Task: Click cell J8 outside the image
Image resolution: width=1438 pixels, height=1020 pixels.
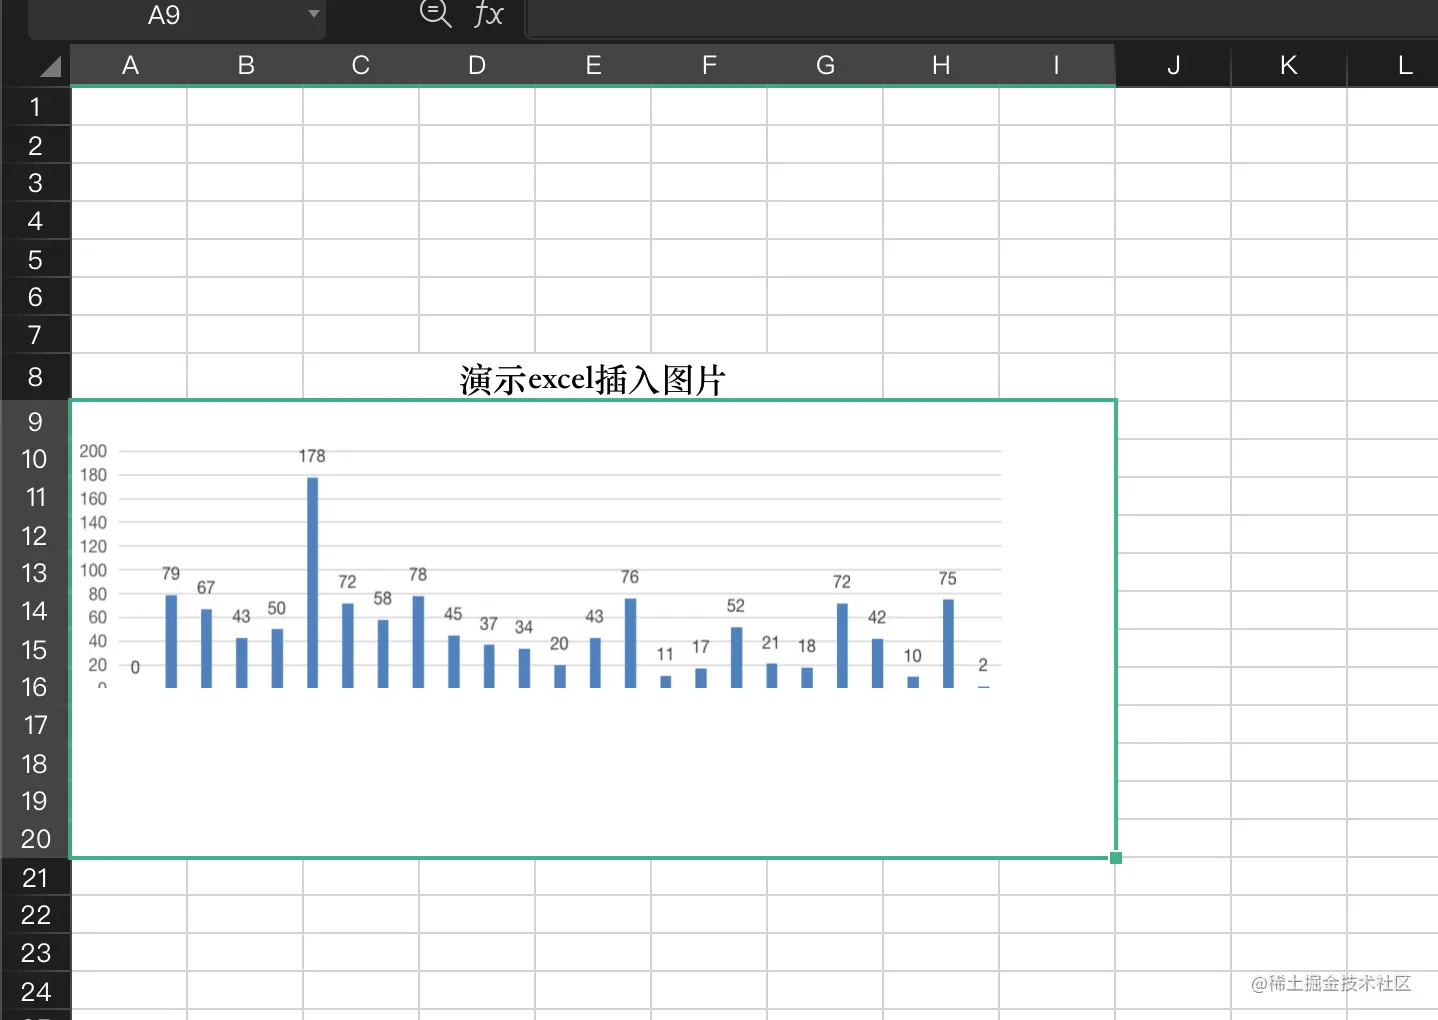Action: 1173,377
